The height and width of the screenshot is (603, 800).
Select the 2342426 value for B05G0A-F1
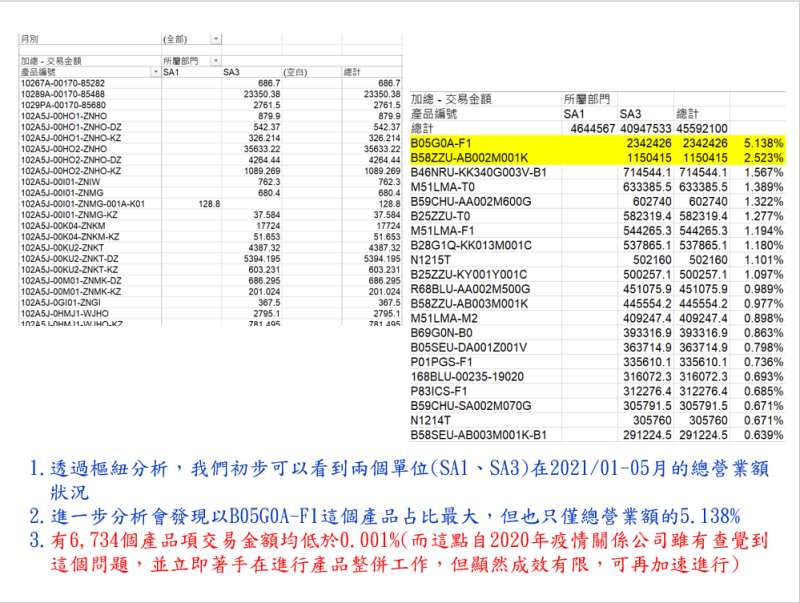[x=648, y=144]
